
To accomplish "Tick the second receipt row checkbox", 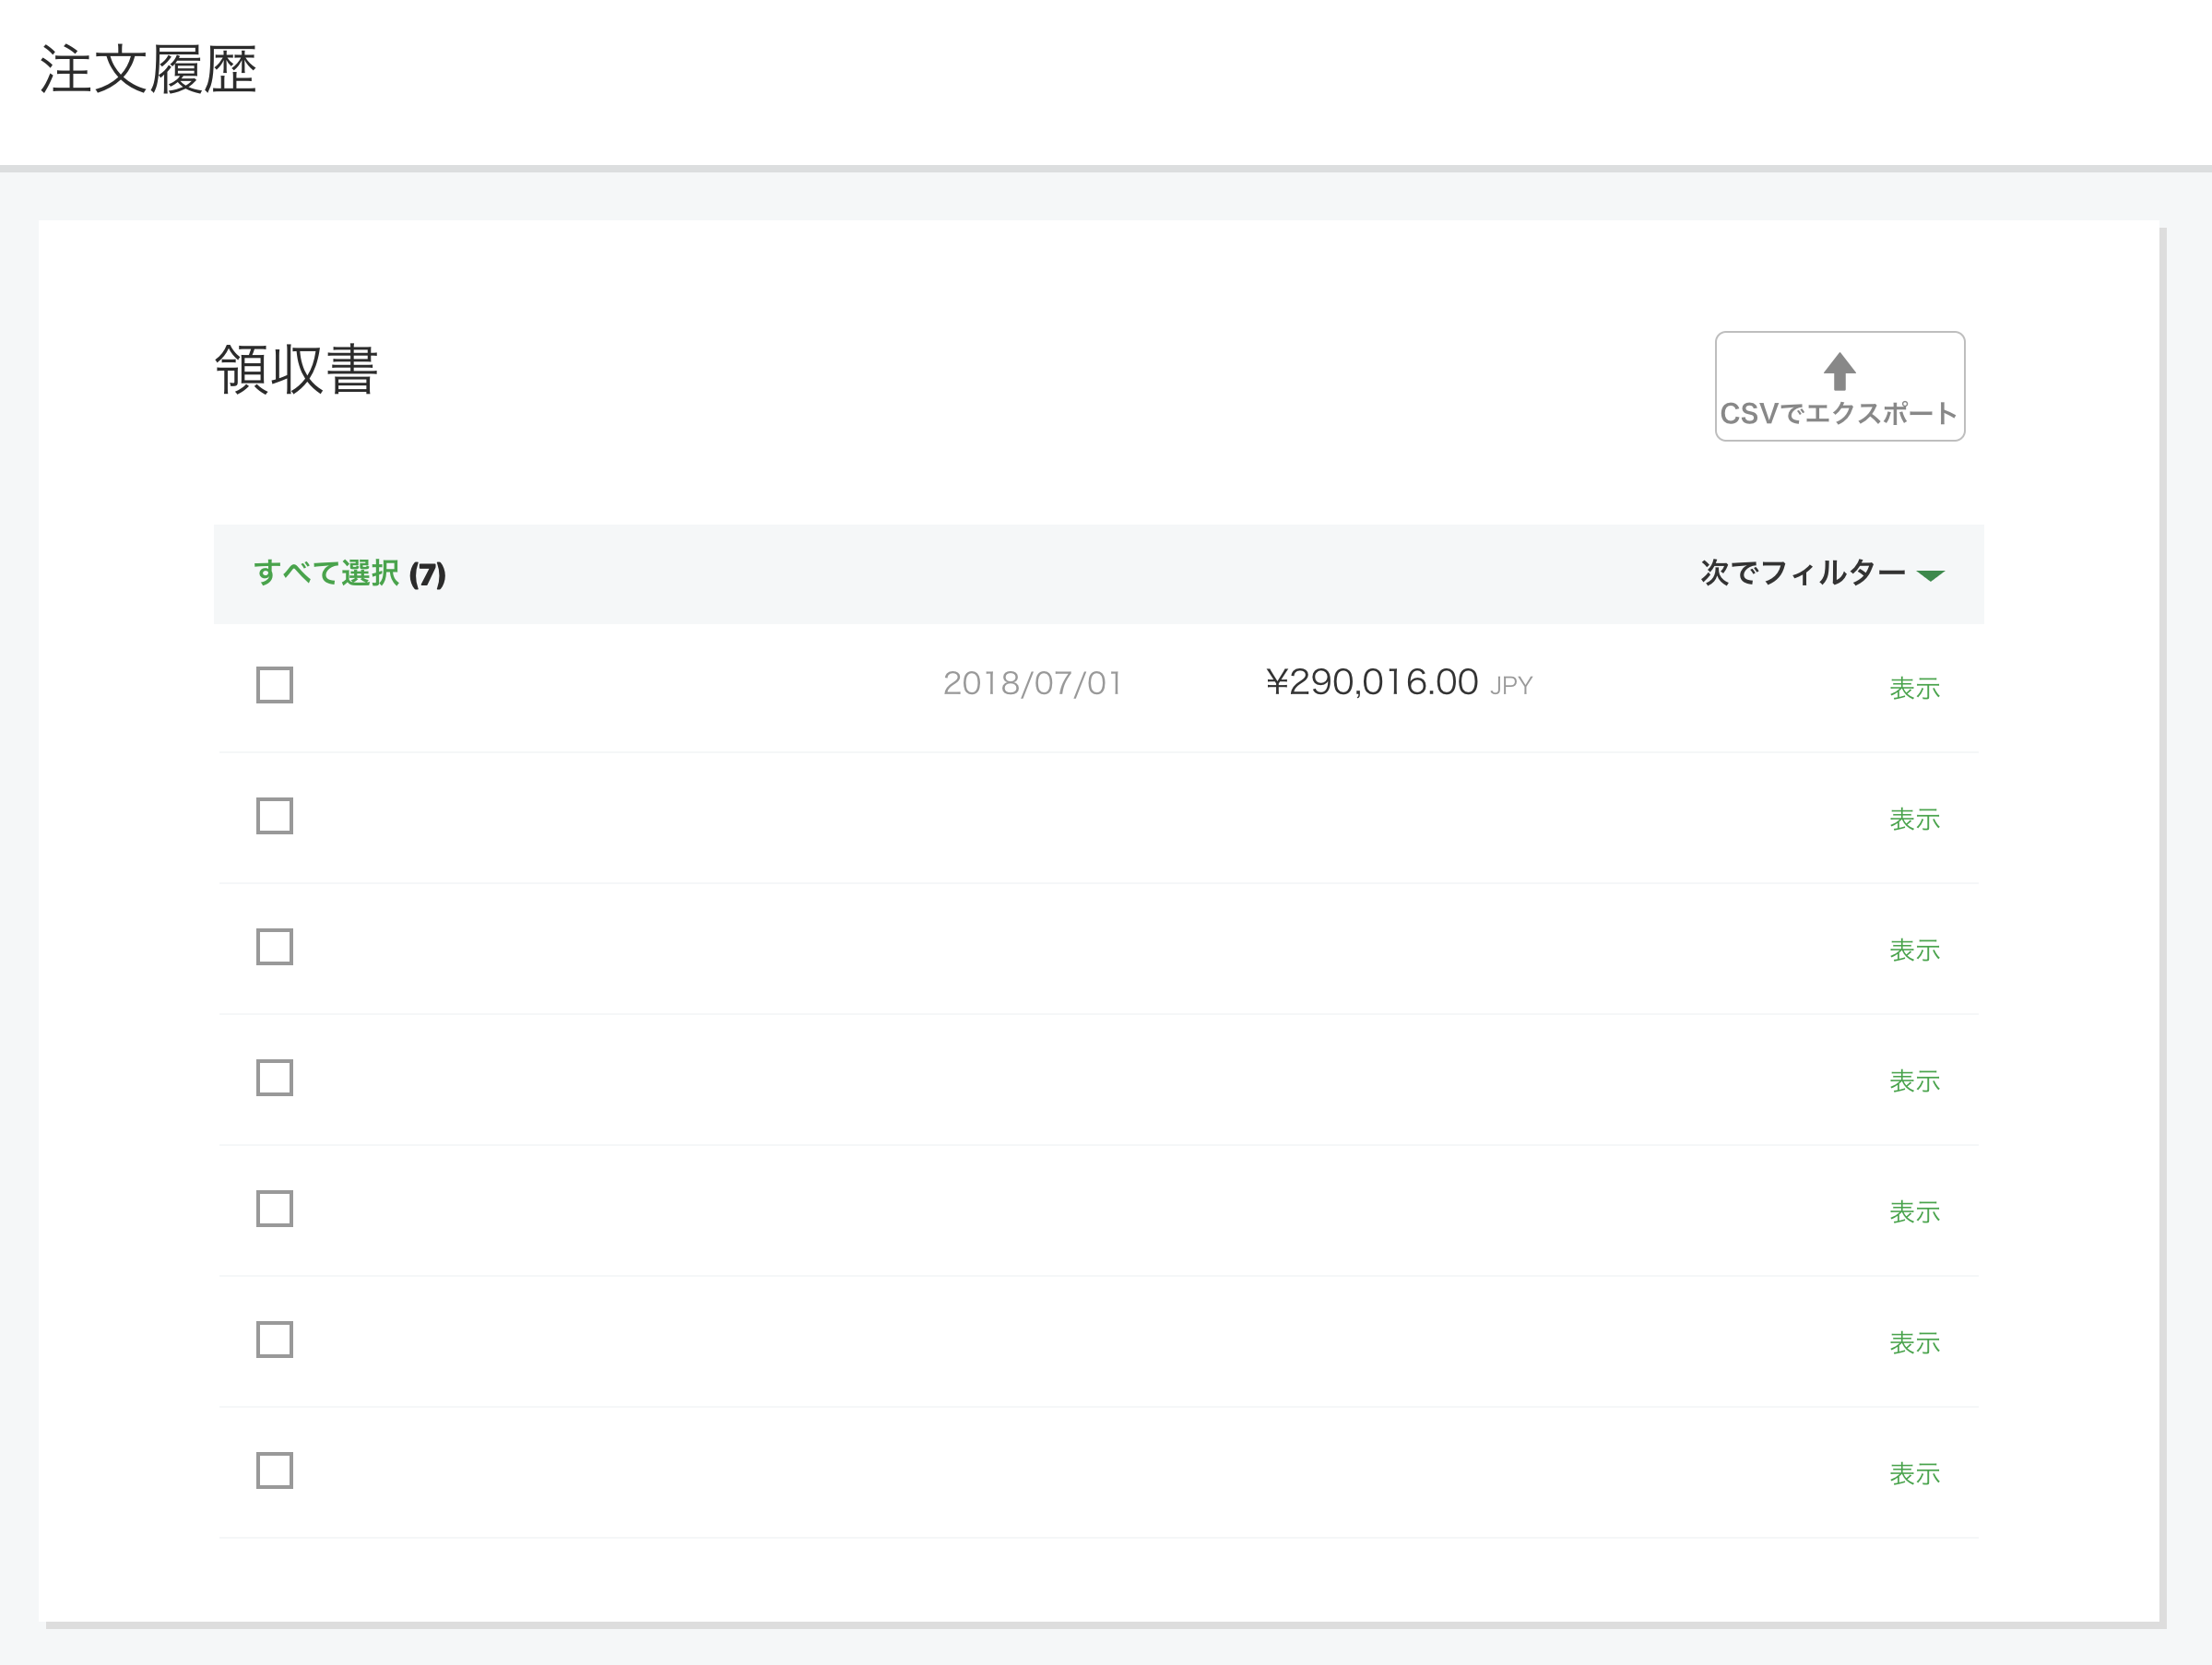I will (274, 816).
